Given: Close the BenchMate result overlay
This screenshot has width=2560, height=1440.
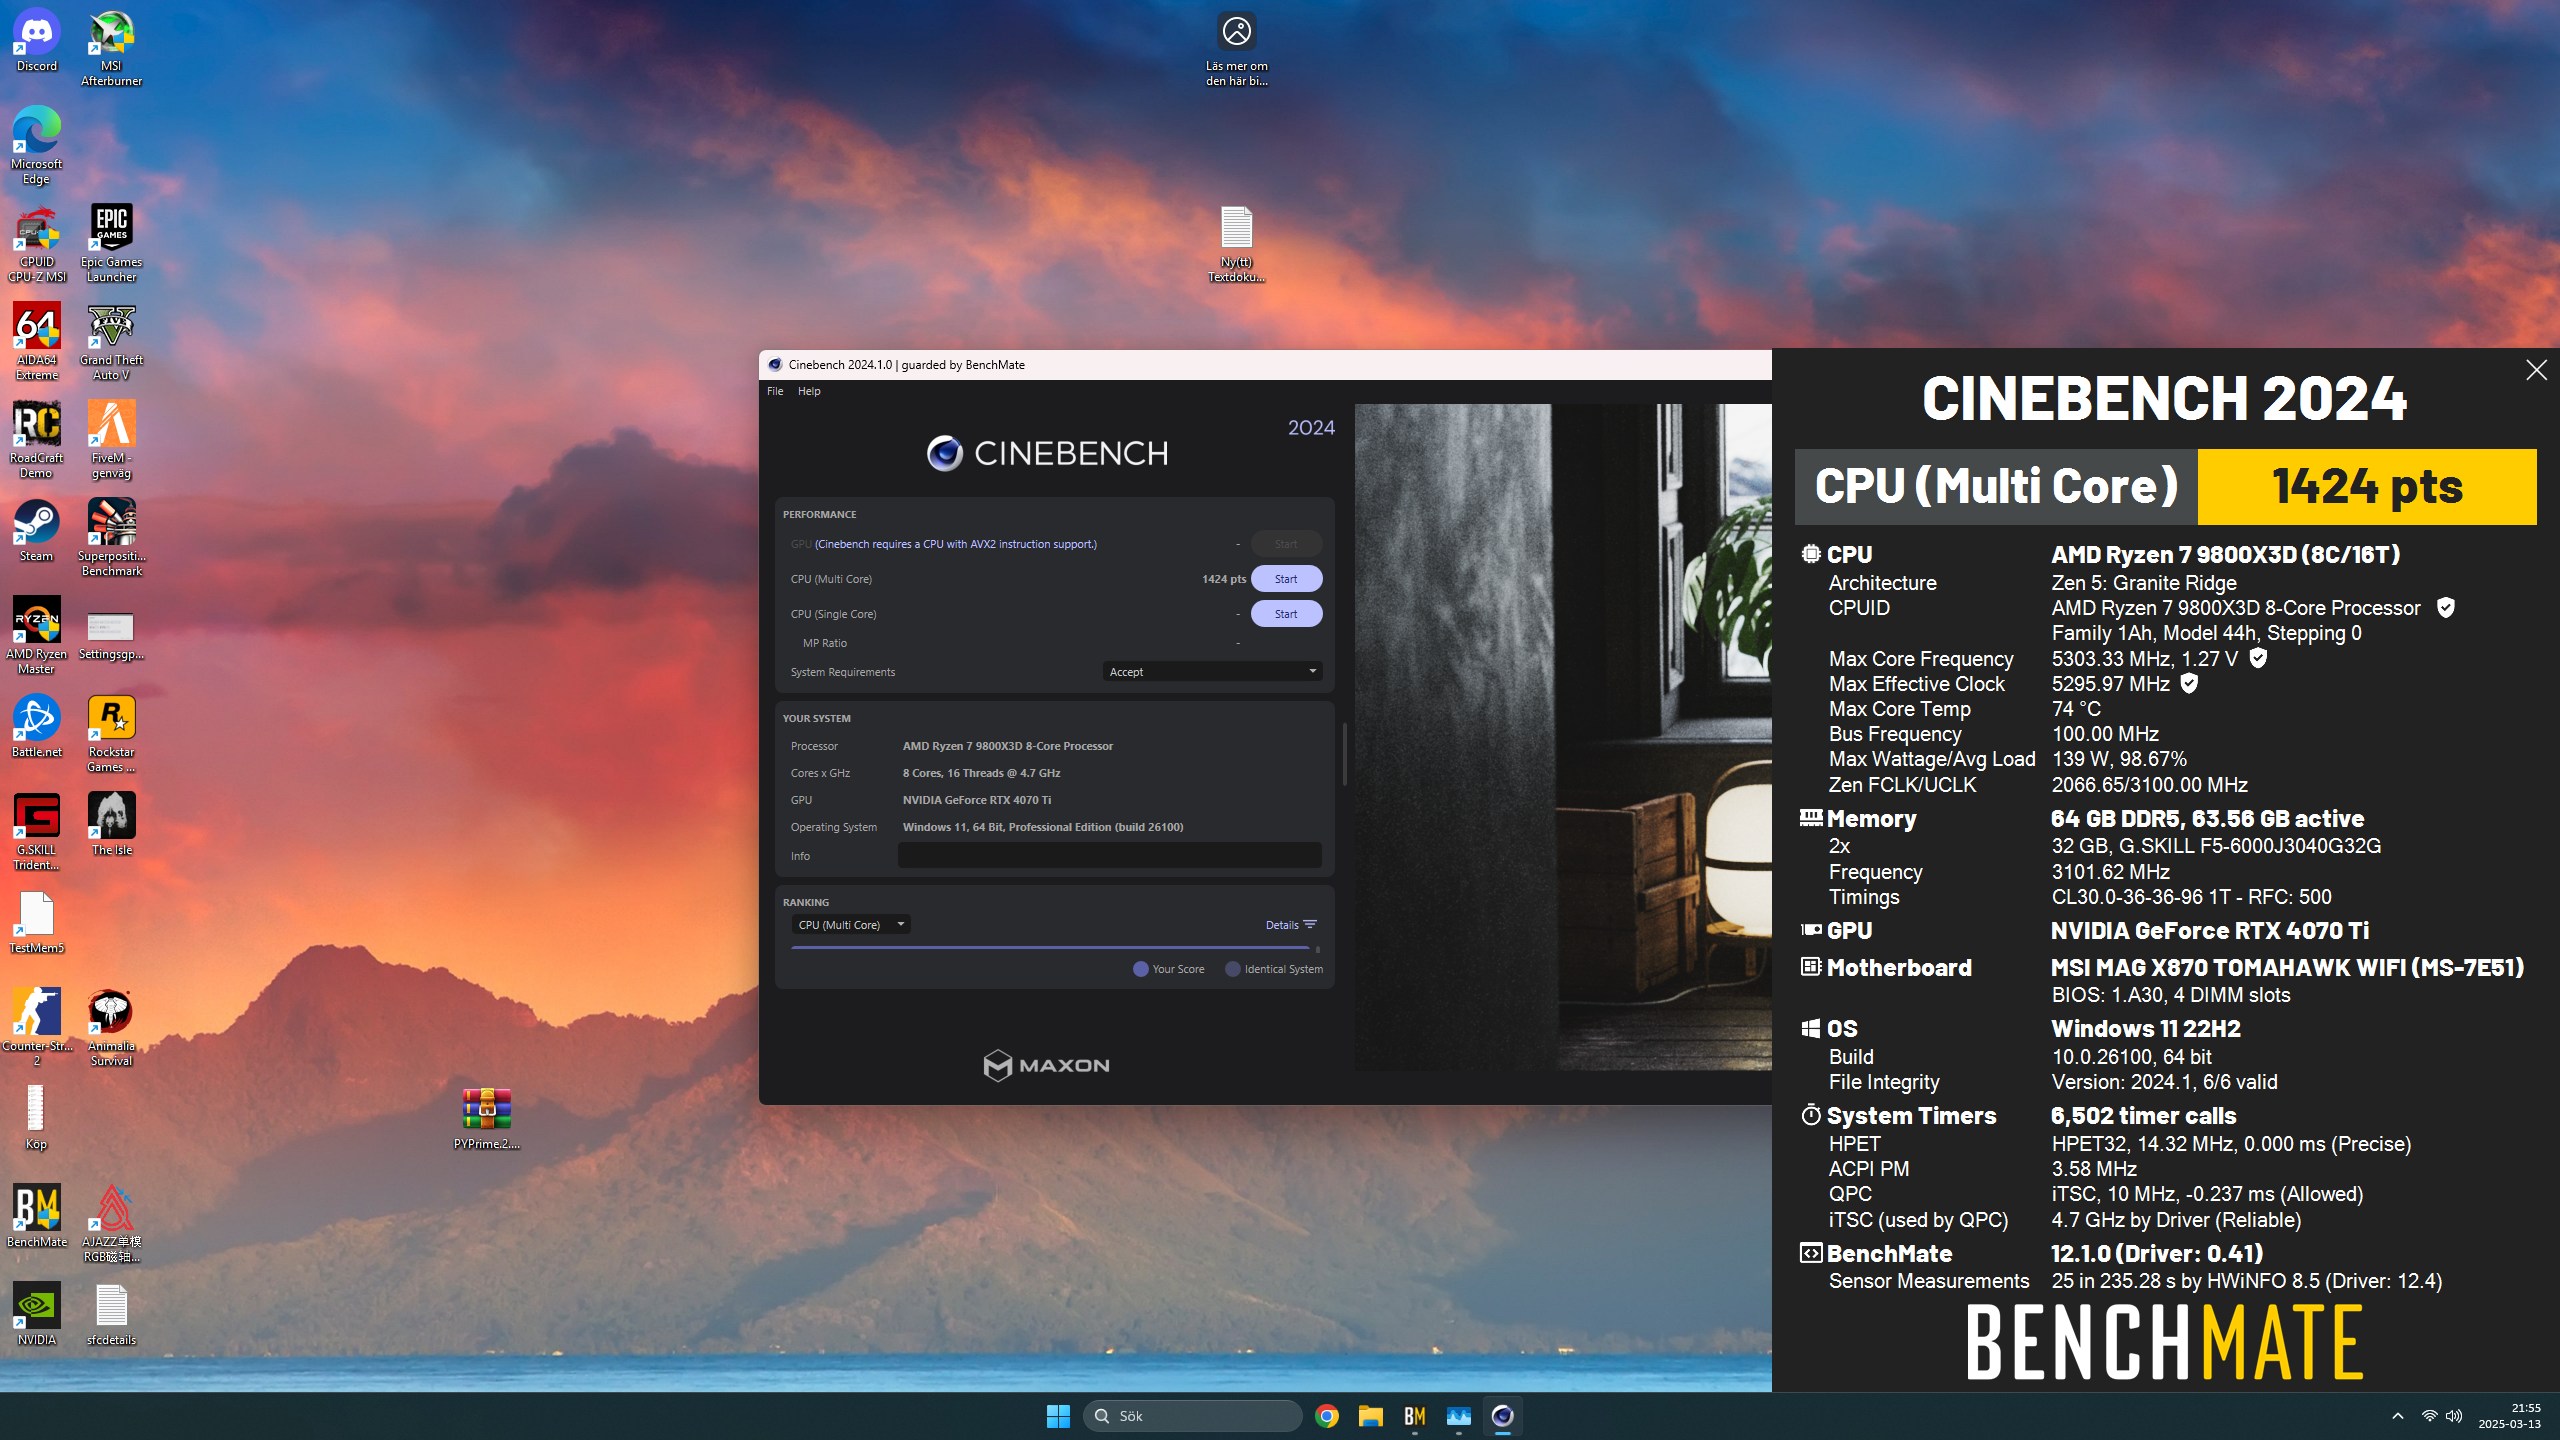Looking at the screenshot, I should coord(2536,370).
